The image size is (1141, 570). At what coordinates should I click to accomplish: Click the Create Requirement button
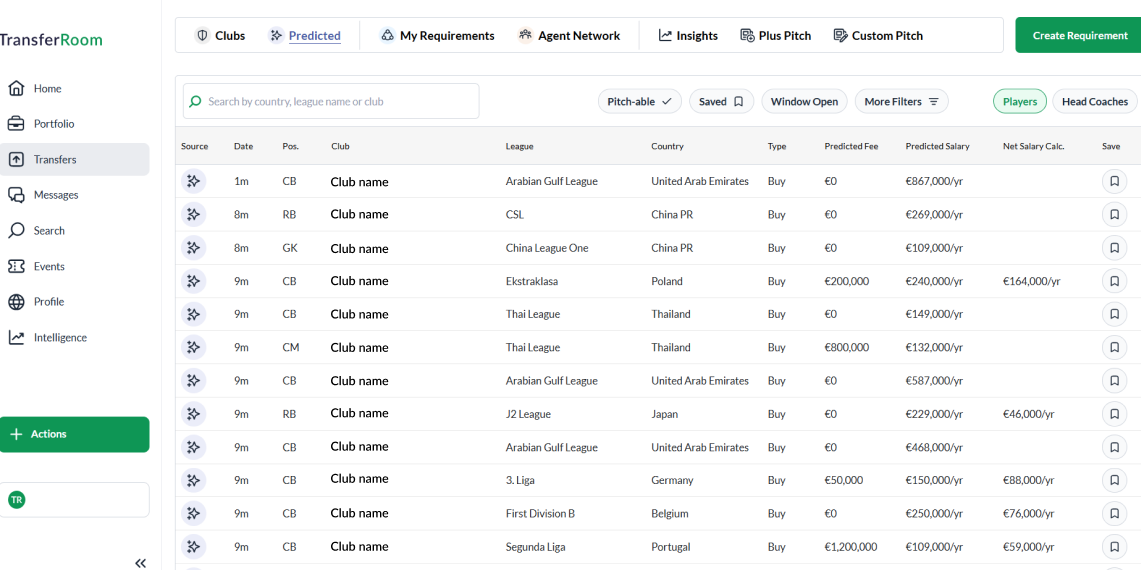[1079, 36]
